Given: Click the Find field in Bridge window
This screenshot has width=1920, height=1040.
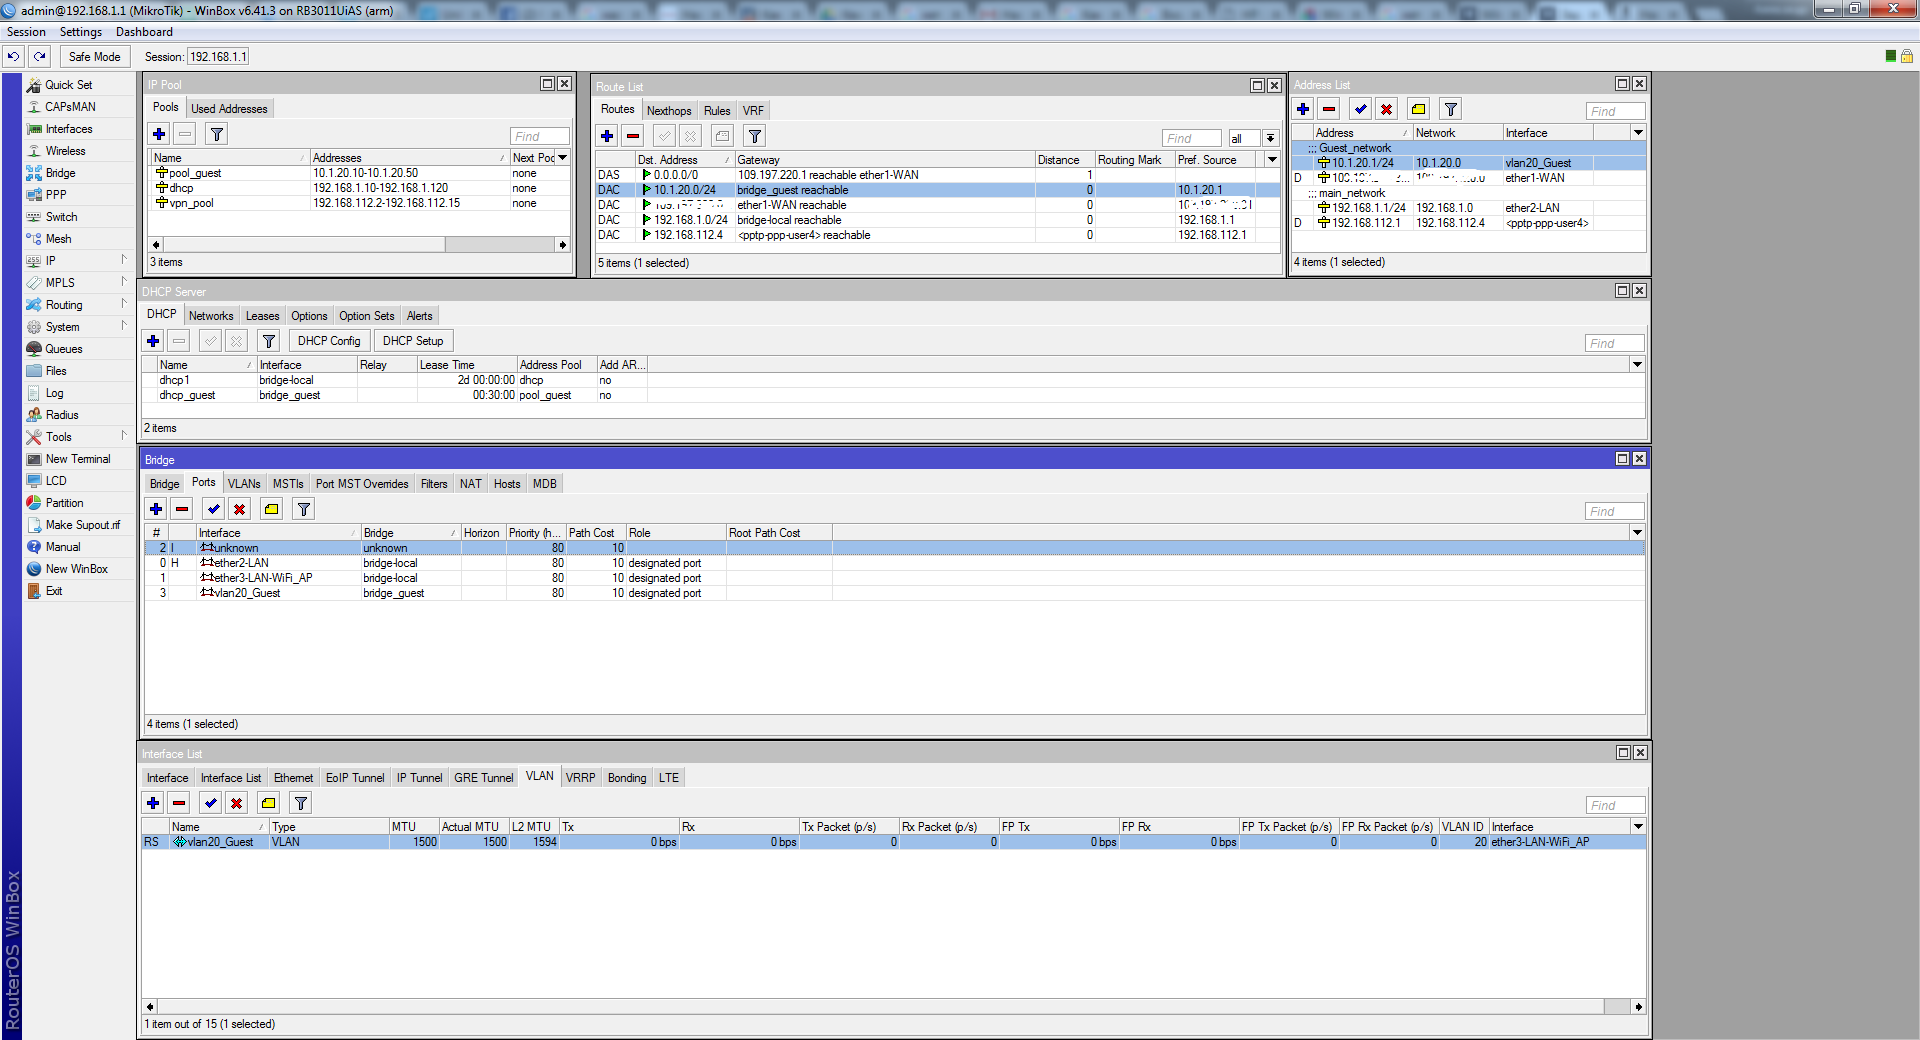Looking at the screenshot, I should (x=1615, y=511).
